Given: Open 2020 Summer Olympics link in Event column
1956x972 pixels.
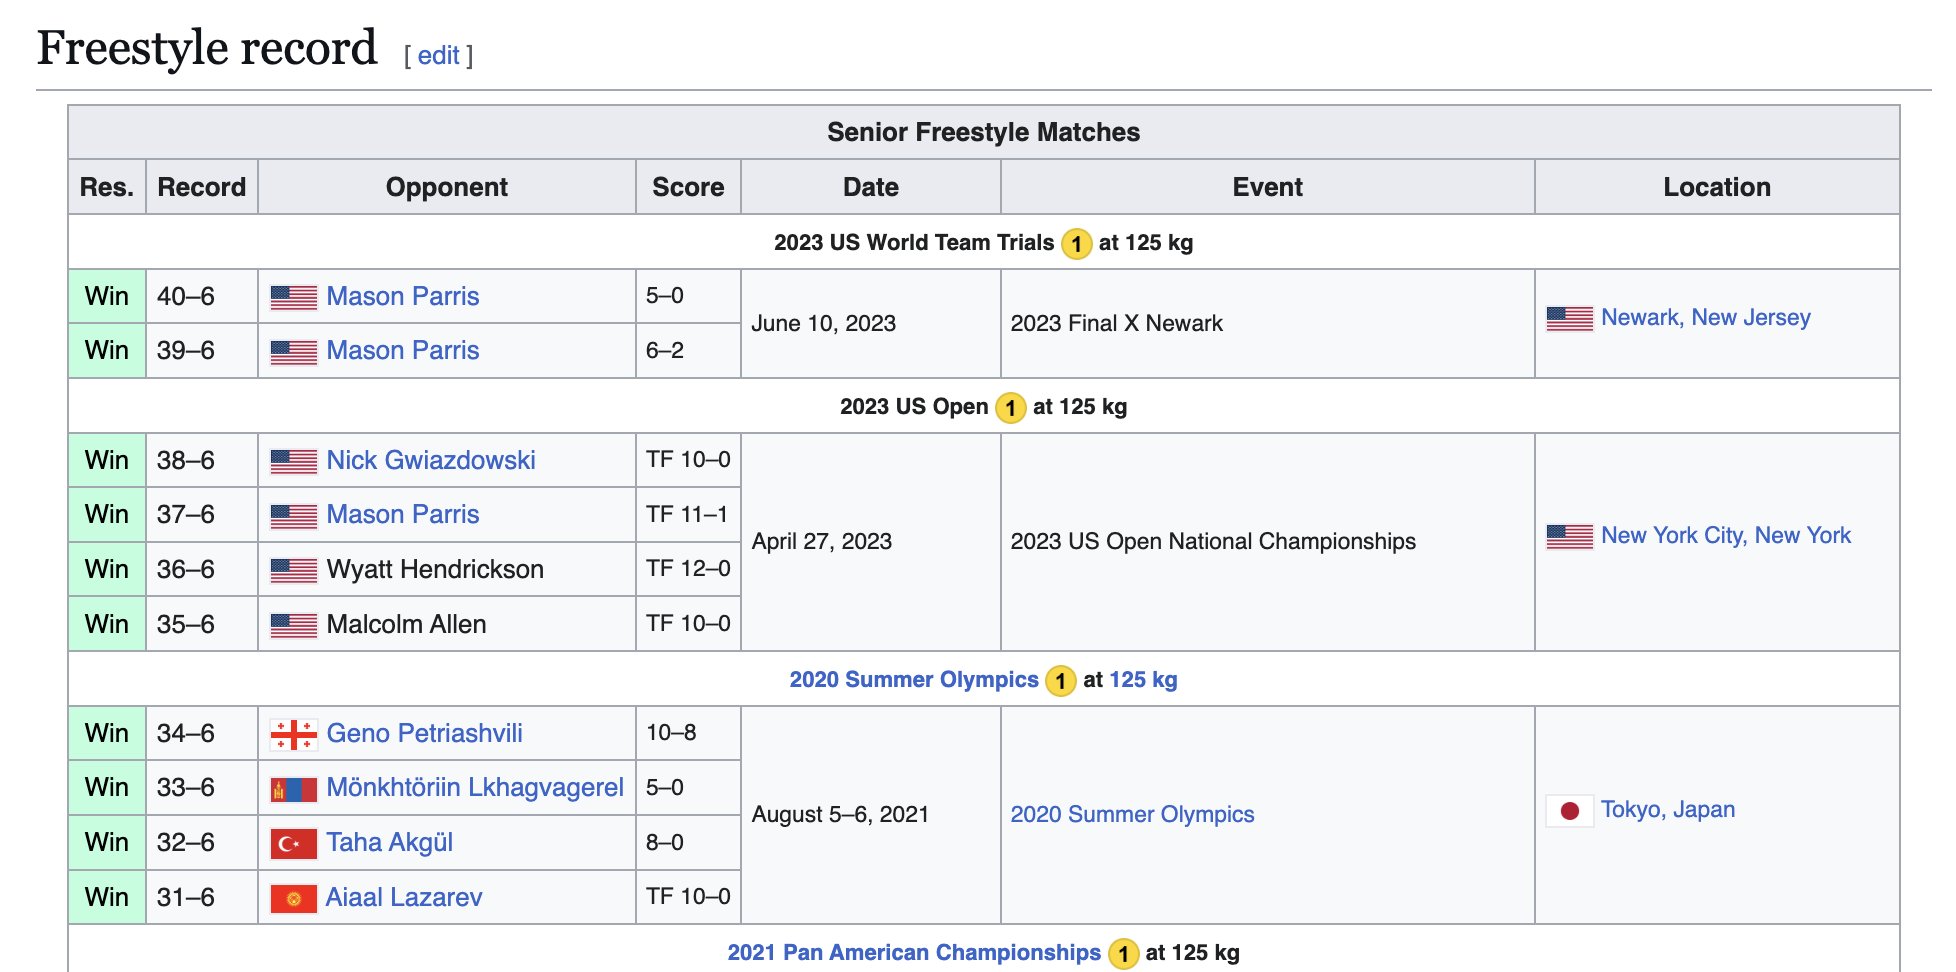Looking at the screenshot, I should click(x=1132, y=814).
